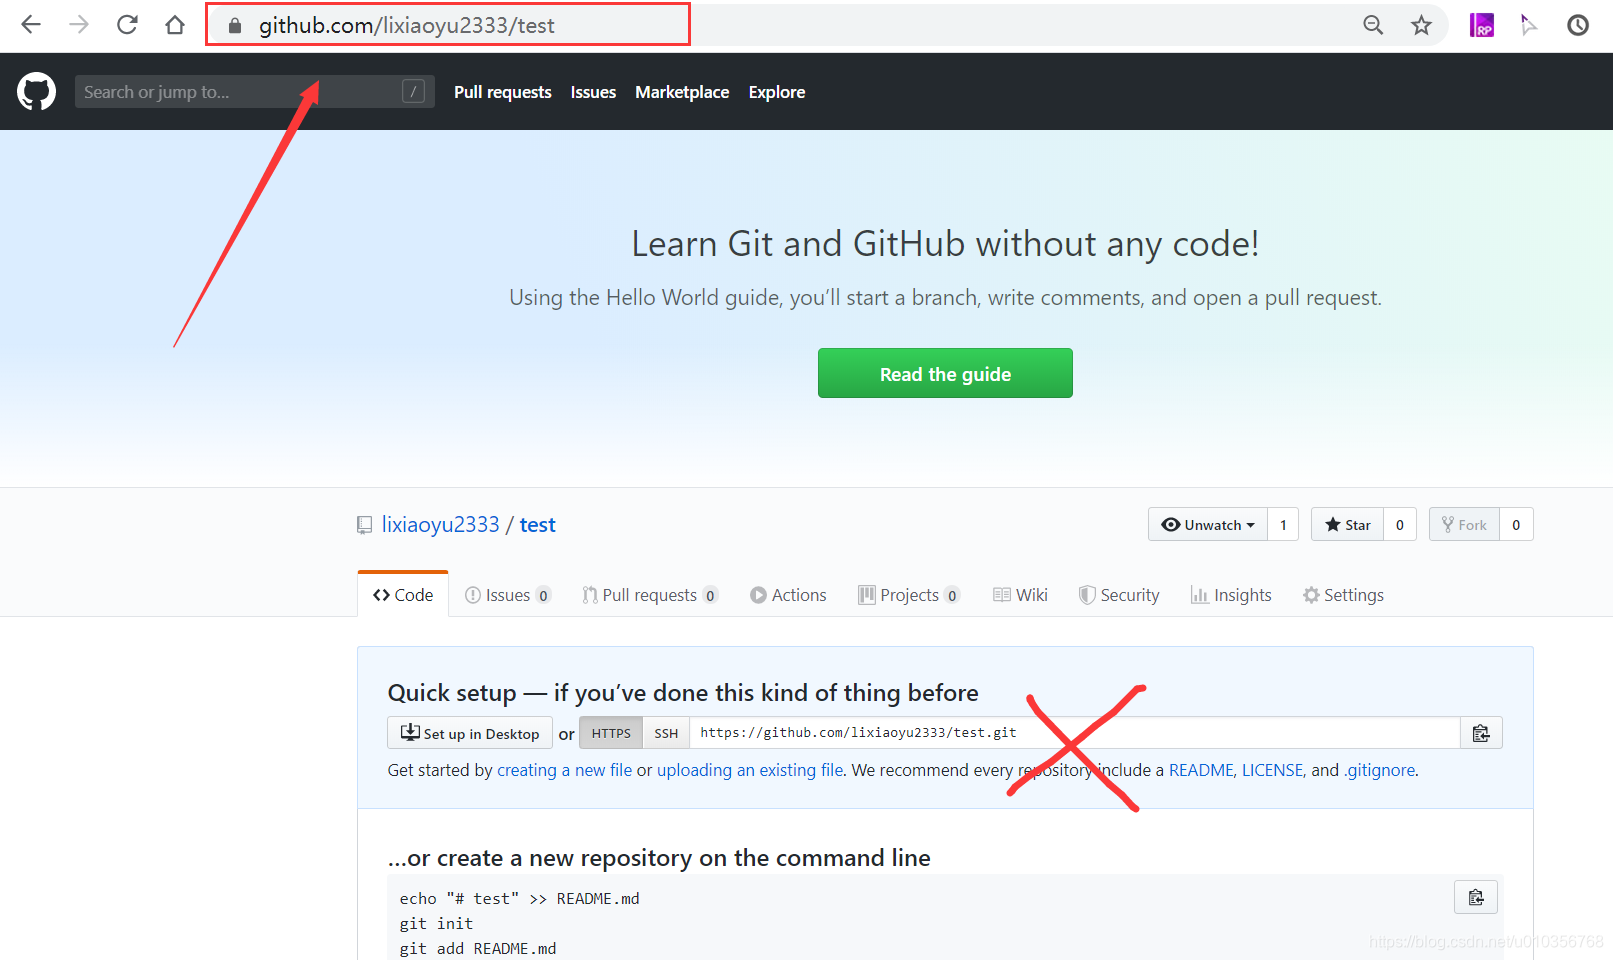1613x960 pixels.
Task: Click Set up in Desktop button
Action: tap(470, 733)
